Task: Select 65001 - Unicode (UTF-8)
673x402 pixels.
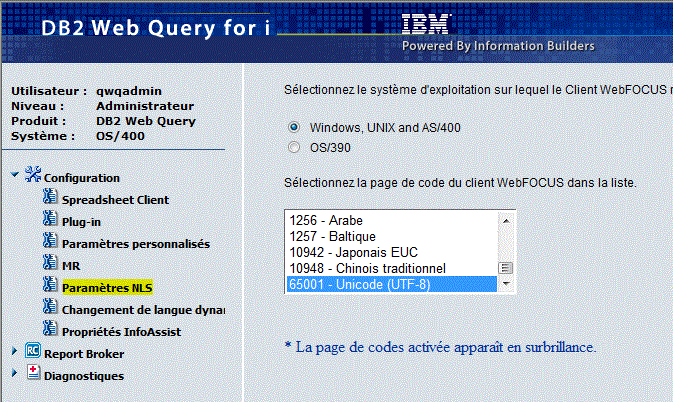Action: [x=392, y=284]
